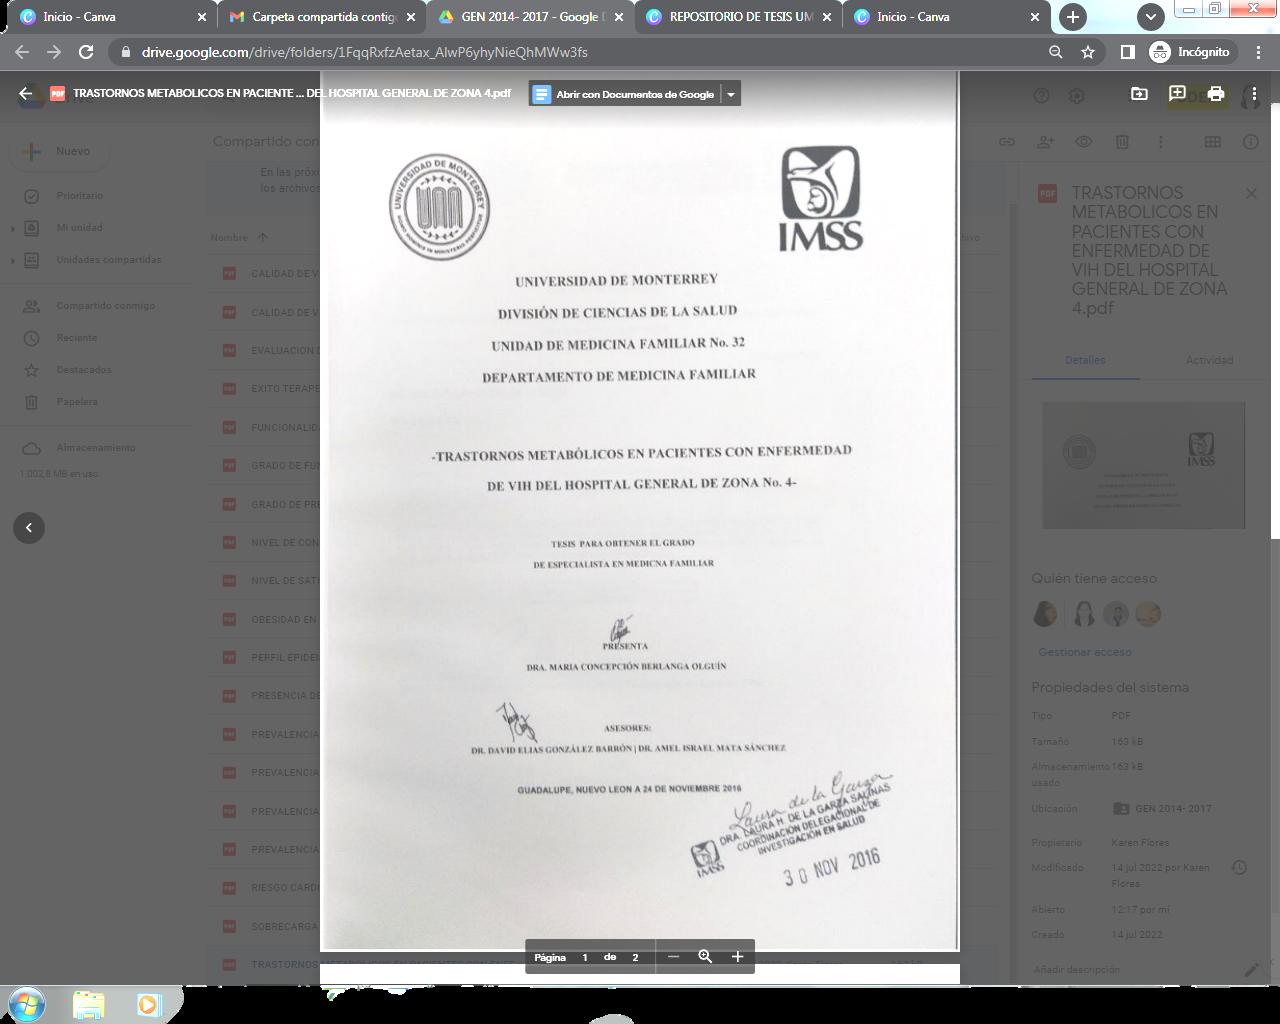Reload the current page

pyautogui.click(x=86, y=52)
